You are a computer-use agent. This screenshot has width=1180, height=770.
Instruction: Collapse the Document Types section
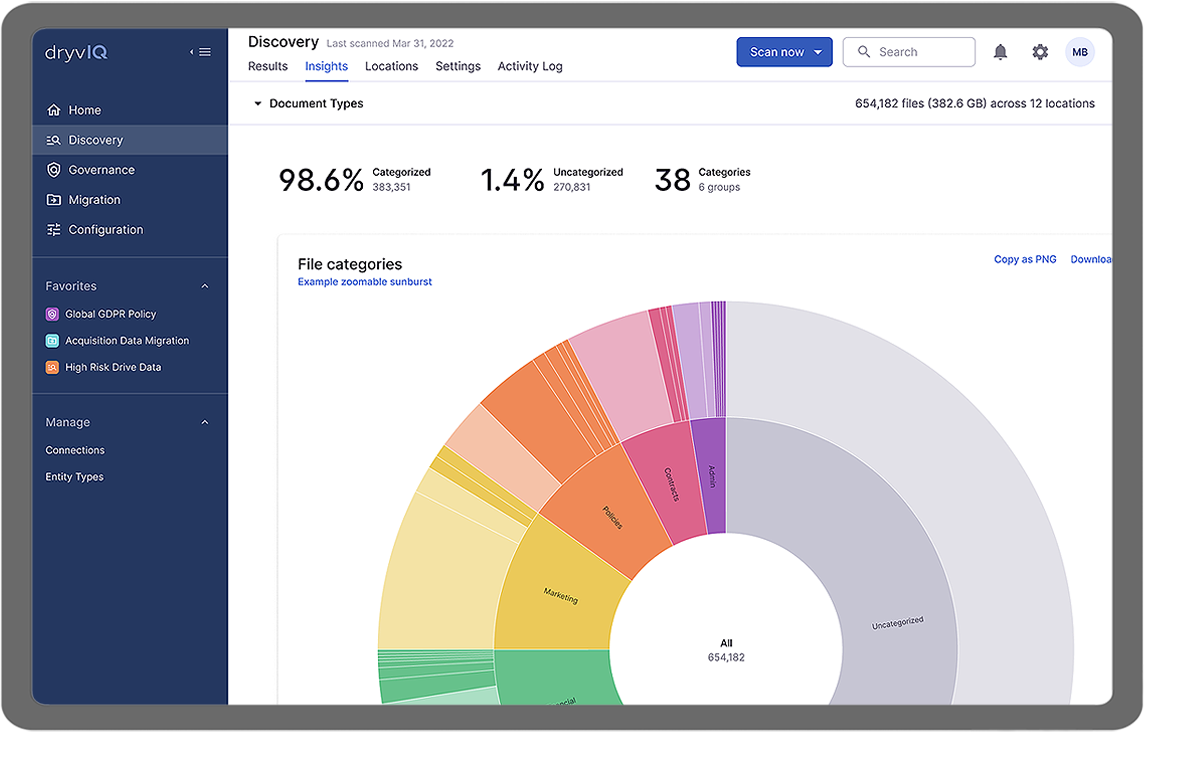pyautogui.click(x=257, y=103)
